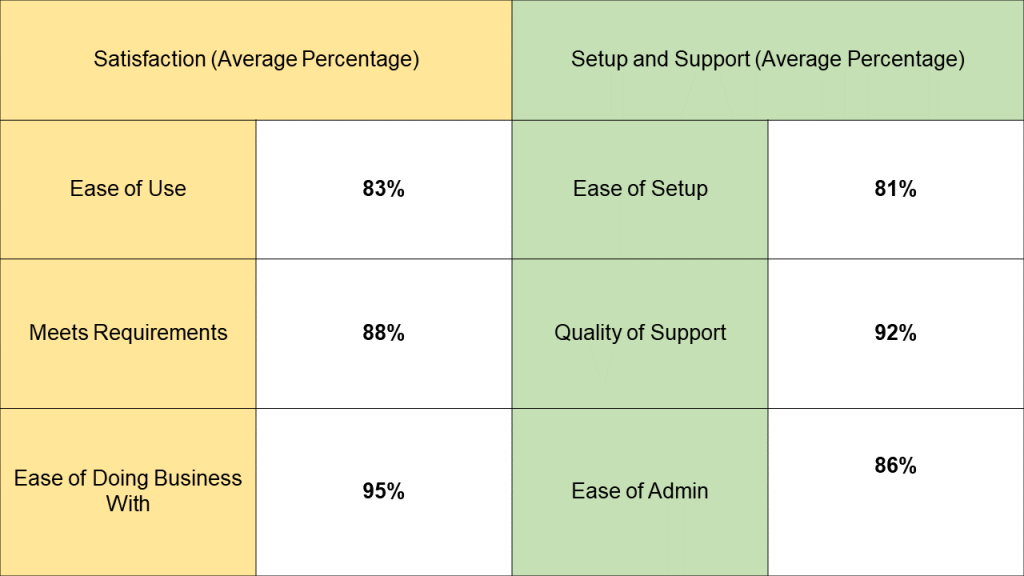The image size is (1024, 576).
Task: Click the Ease of Admin label
Action: (640, 492)
